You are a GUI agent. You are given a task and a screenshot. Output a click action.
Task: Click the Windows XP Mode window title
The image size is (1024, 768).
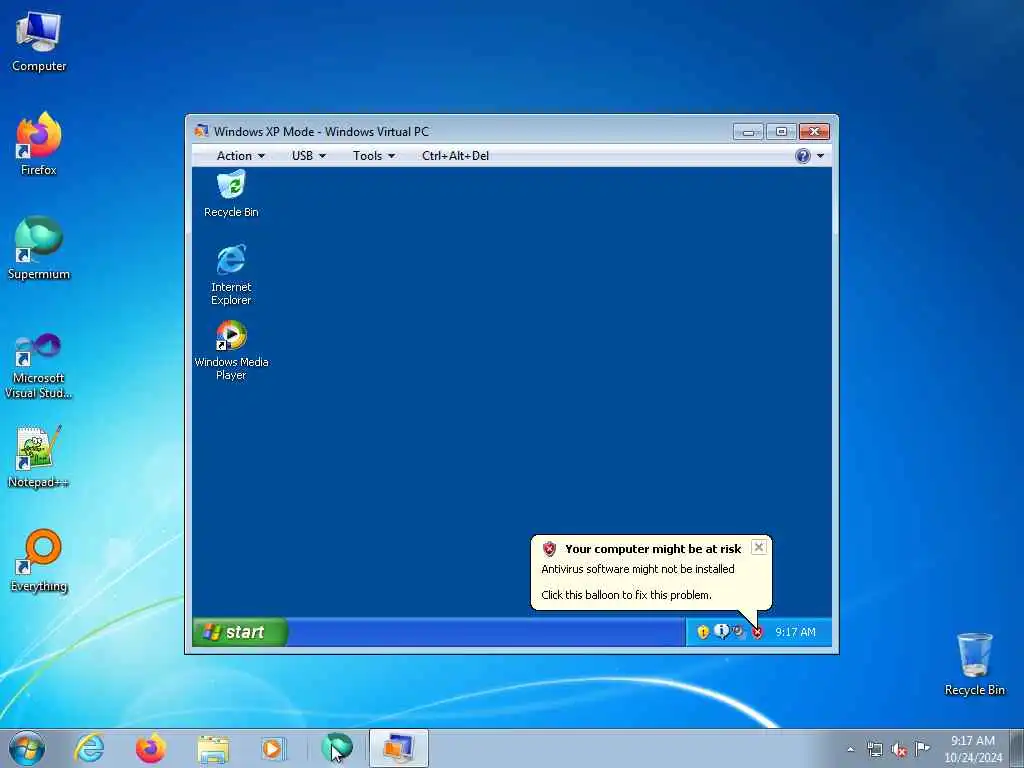pos(321,131)
